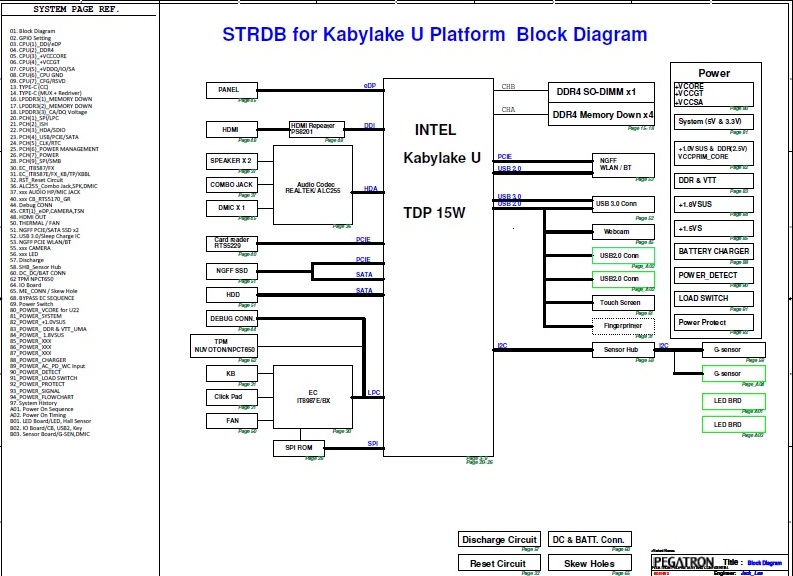Image resolution: width=793 pixels, height=576 pixels.
Task: Click the PANEL block
Action: (x=232, y=90)
